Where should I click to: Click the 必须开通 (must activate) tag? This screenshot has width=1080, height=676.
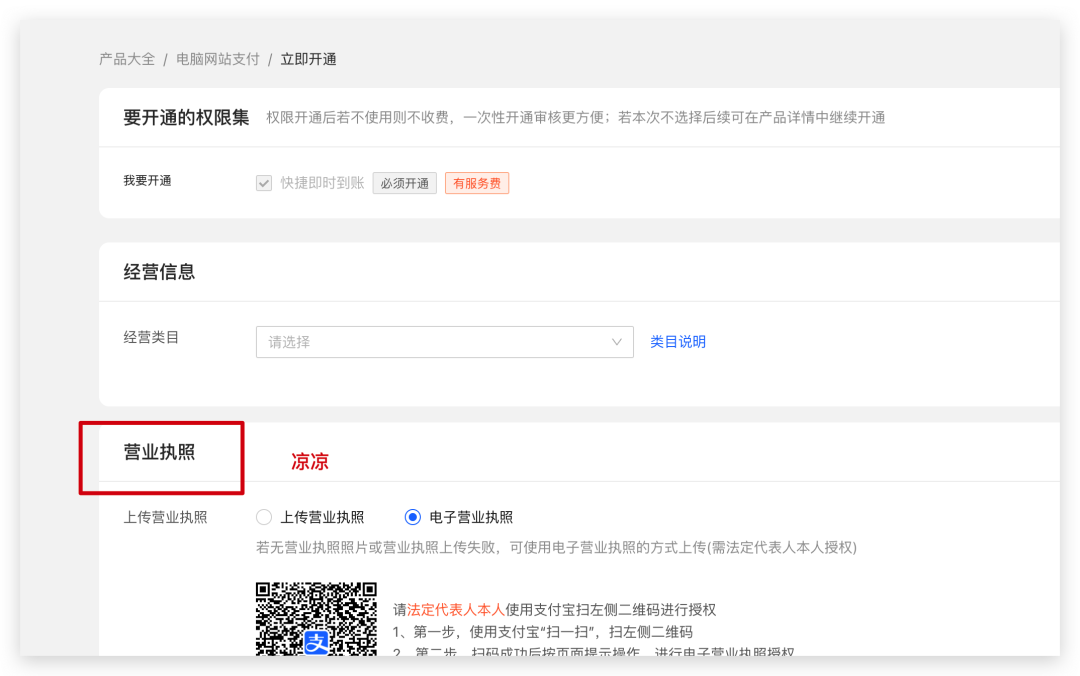pos(404,183)
